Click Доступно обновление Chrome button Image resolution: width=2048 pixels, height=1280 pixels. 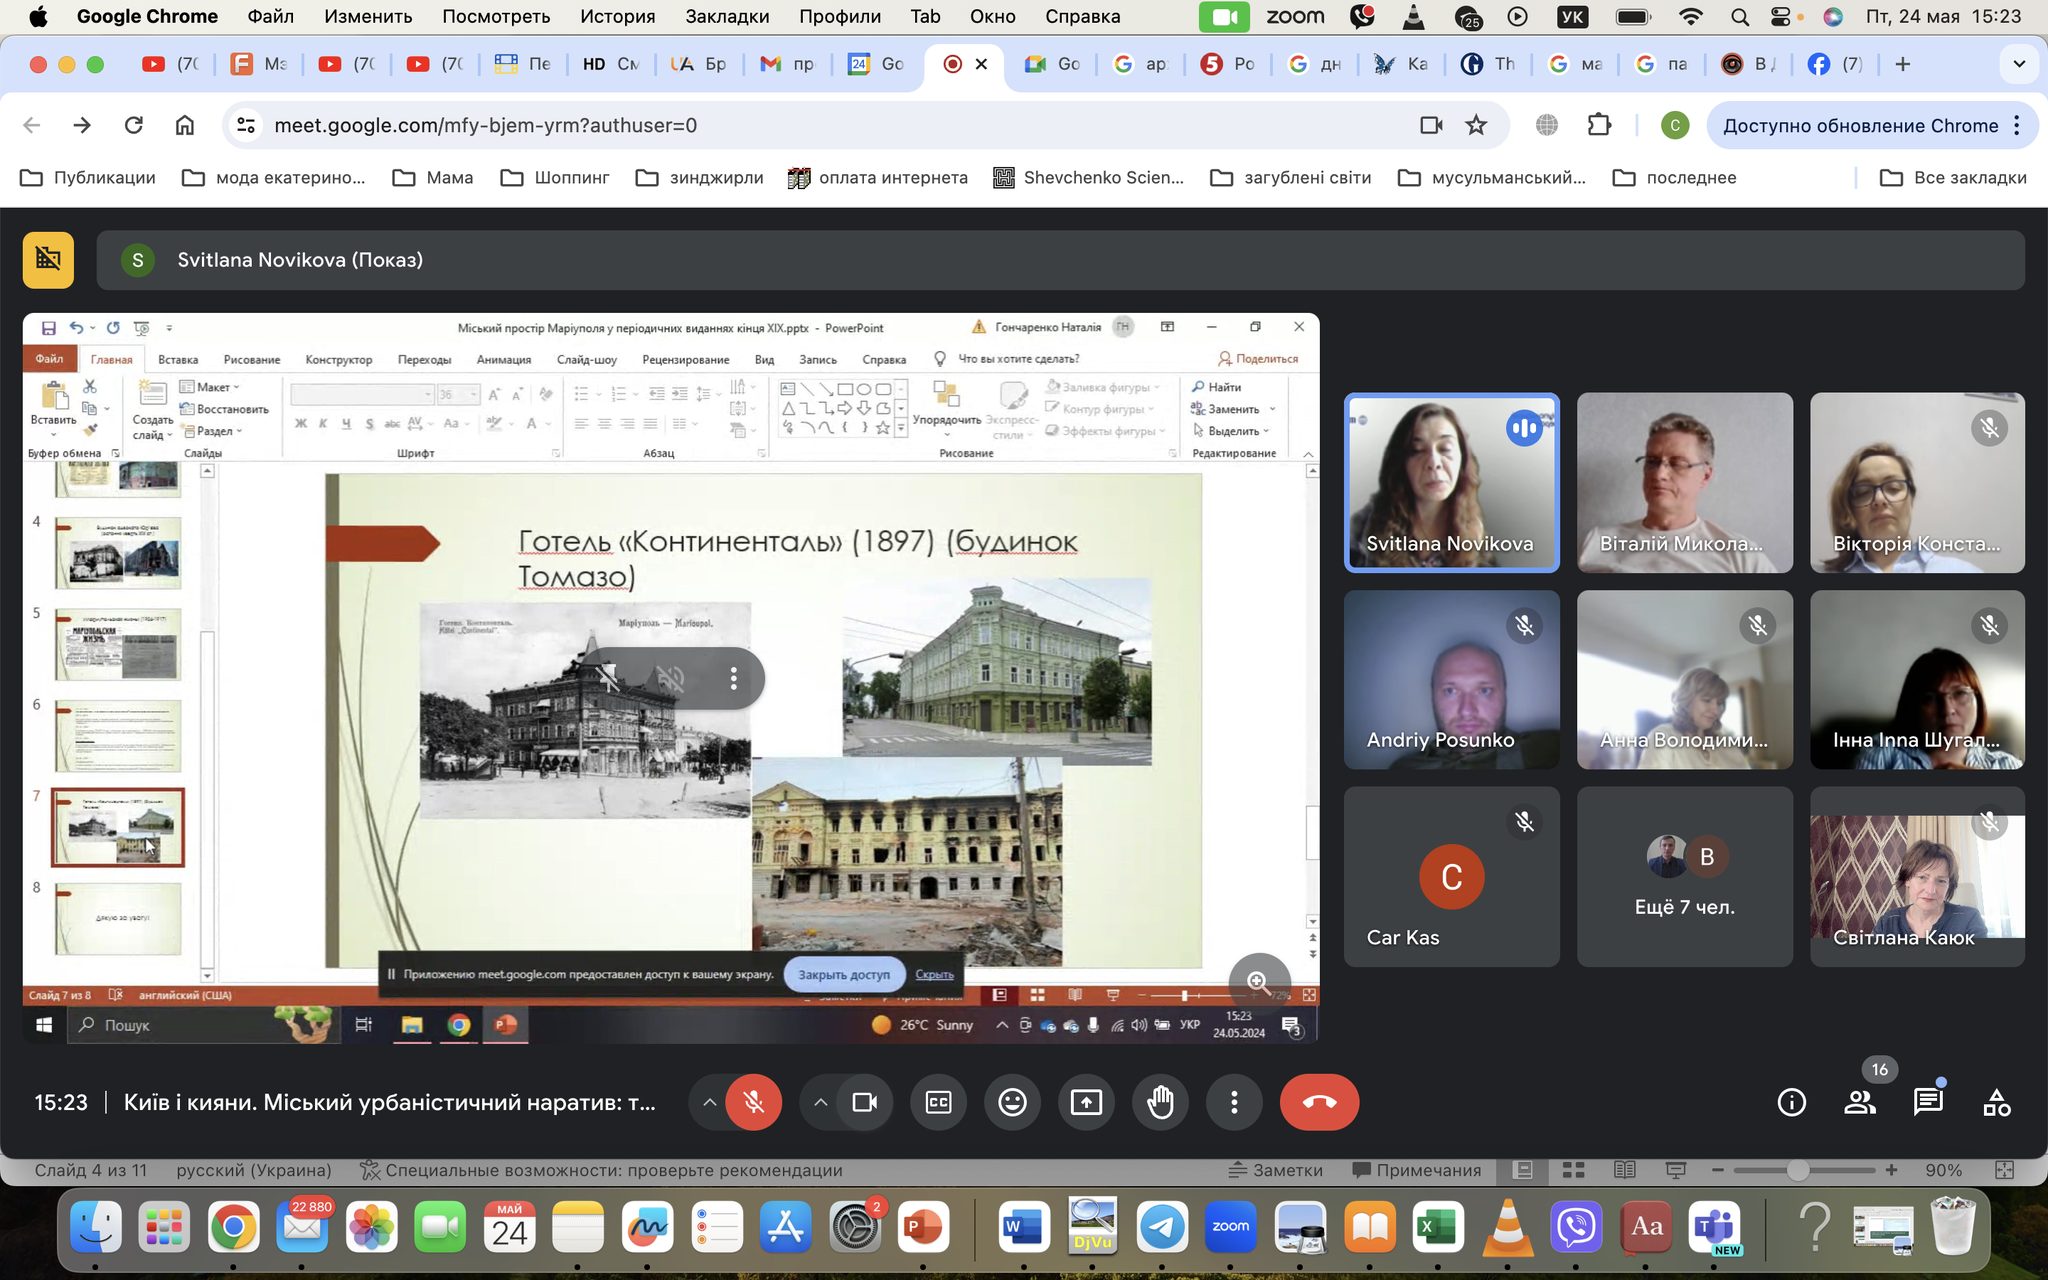click(1860, 125)
